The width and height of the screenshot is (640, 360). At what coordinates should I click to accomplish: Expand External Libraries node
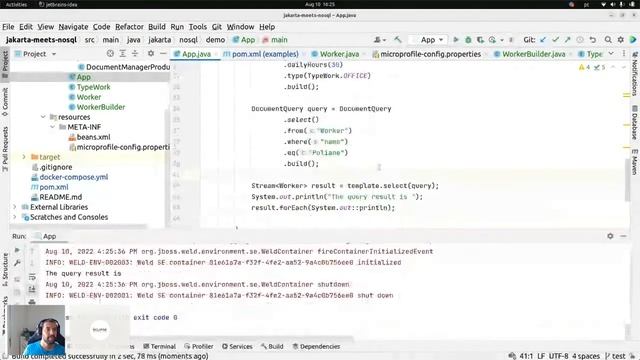pos(15,207)
